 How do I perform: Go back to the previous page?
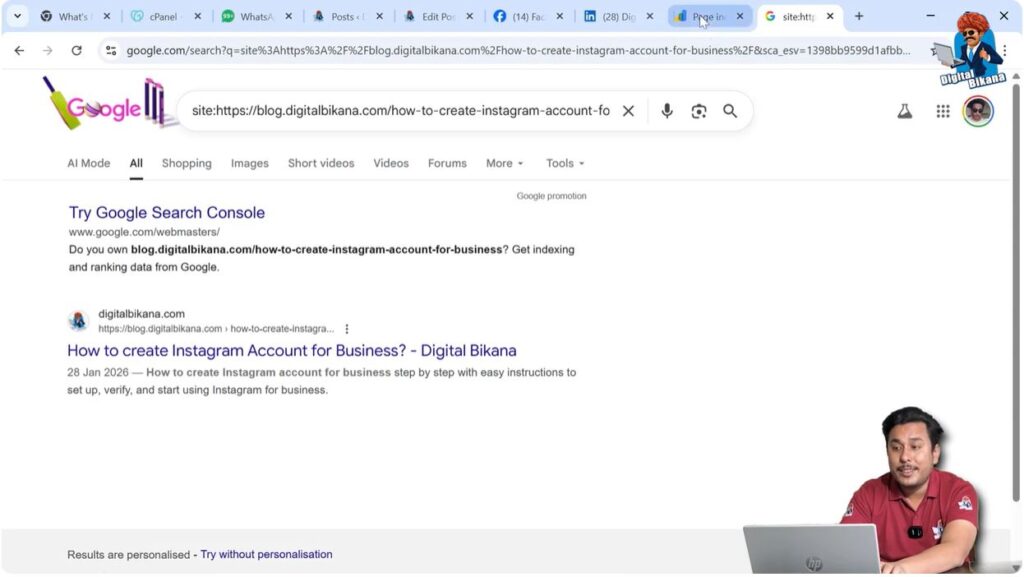click(19, 50)
